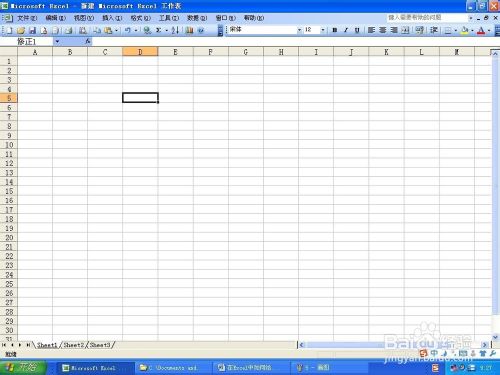Click the Currency style icon
Screen dimensions: 500x375
click(x=420, y=30)
